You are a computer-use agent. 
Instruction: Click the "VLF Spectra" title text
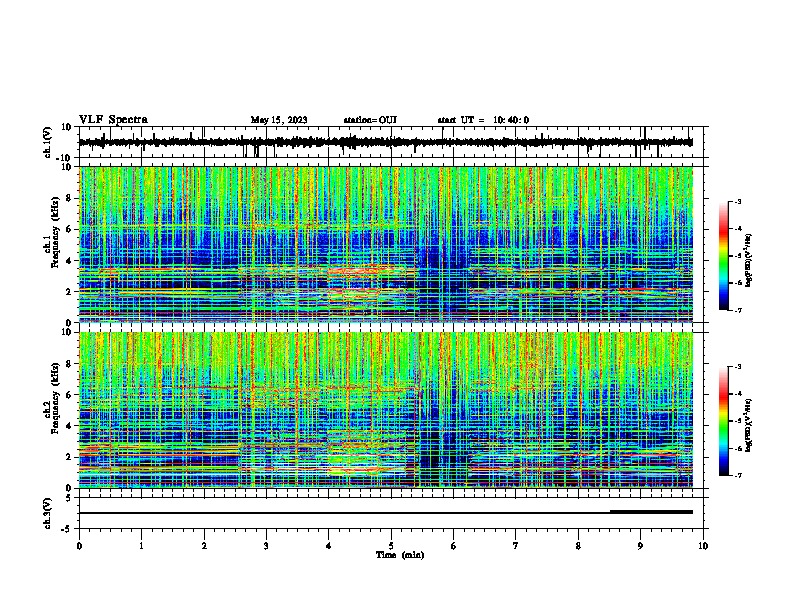click(113, 120)
